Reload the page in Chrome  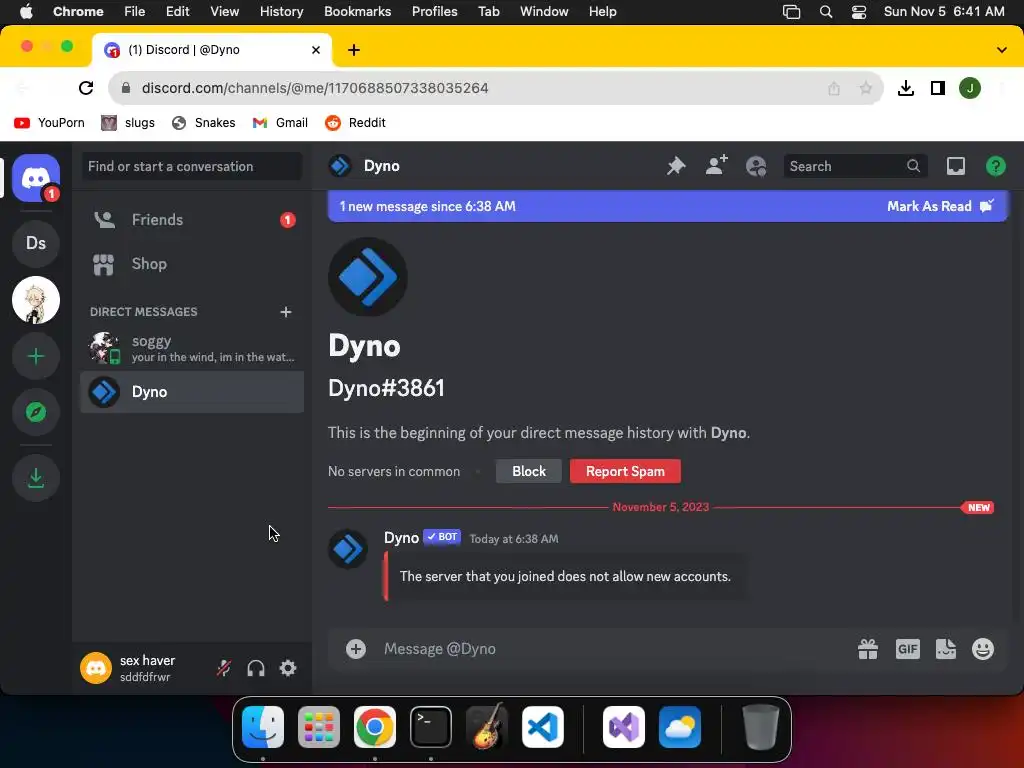[86, 88]
